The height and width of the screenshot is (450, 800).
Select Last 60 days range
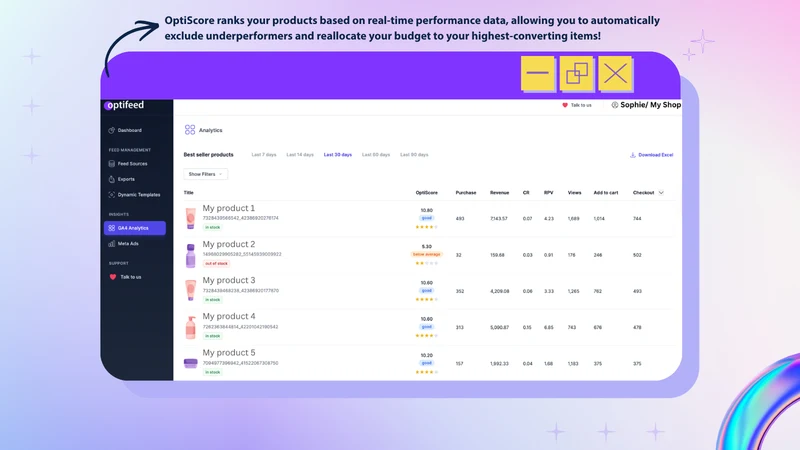pos(376,155)
